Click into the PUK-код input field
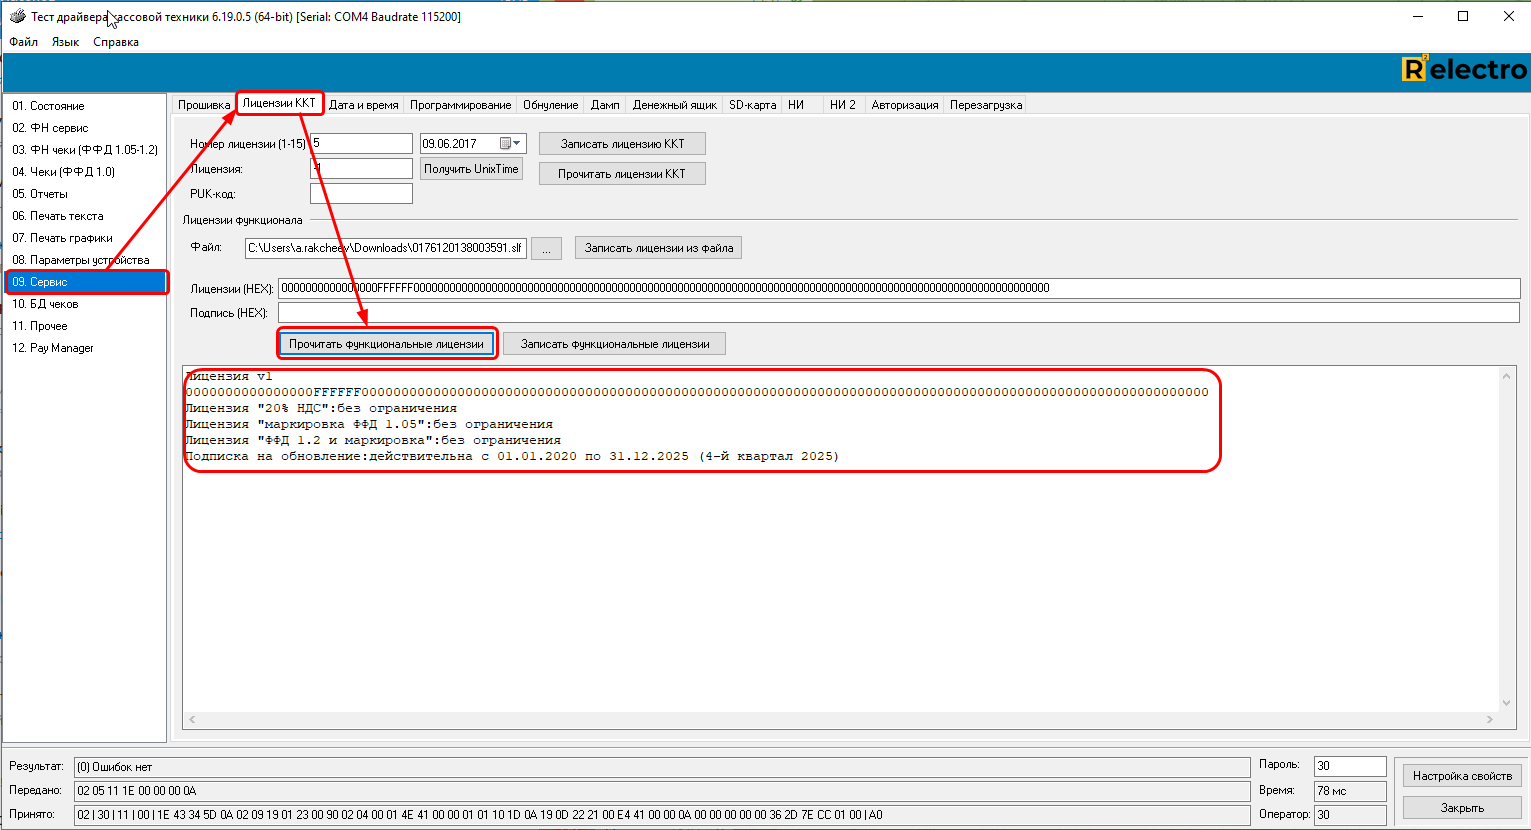Viewport: 1531px width, 830px height. click(361, 194)
